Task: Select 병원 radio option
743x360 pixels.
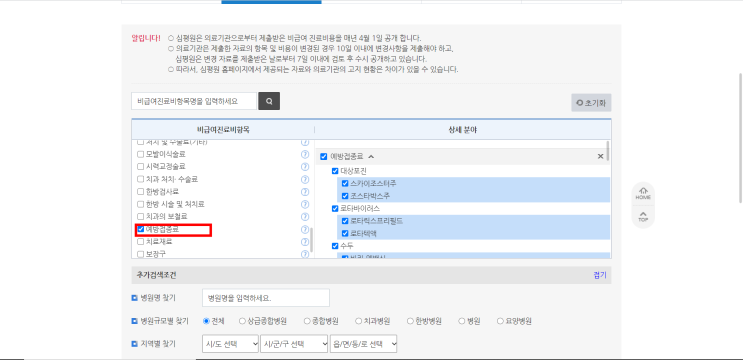Action: coord(462,321)
